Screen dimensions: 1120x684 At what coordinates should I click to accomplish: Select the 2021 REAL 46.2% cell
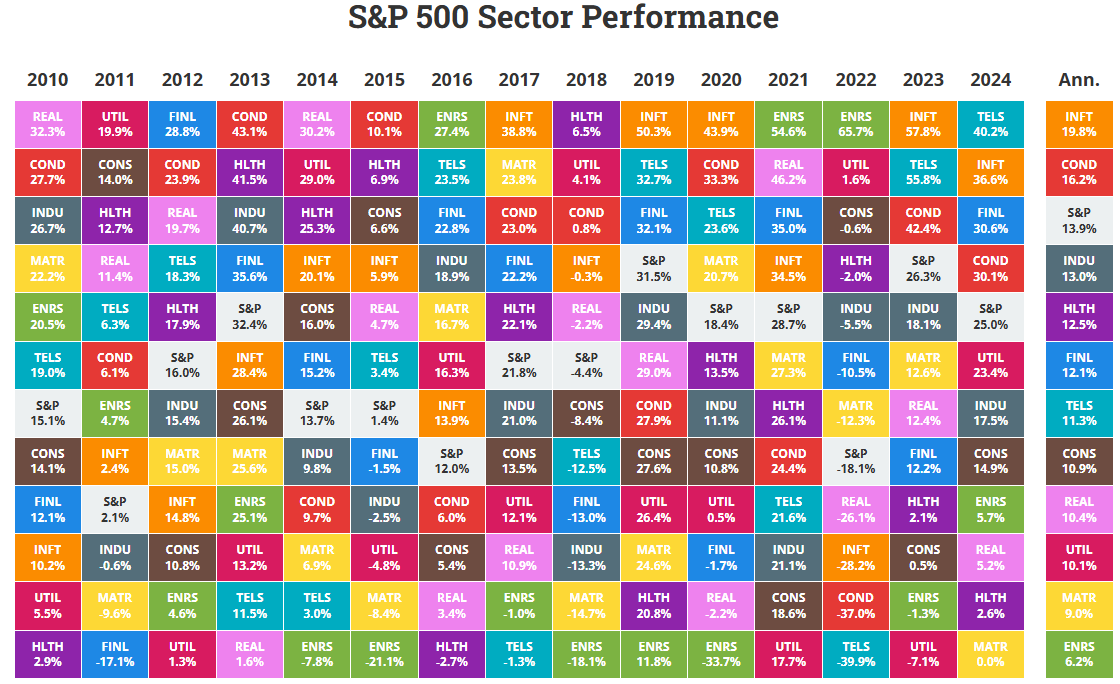(x=788, y=172)
